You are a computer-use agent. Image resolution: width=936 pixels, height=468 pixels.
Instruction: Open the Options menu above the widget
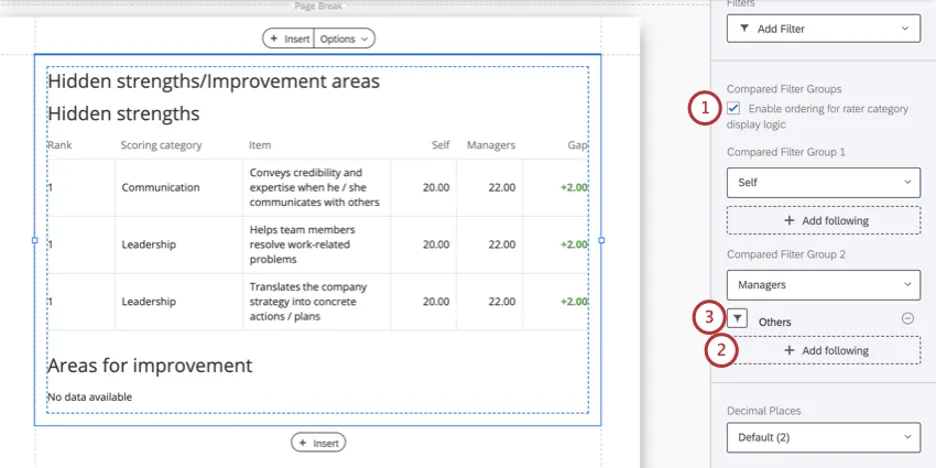tap(344, 39)
